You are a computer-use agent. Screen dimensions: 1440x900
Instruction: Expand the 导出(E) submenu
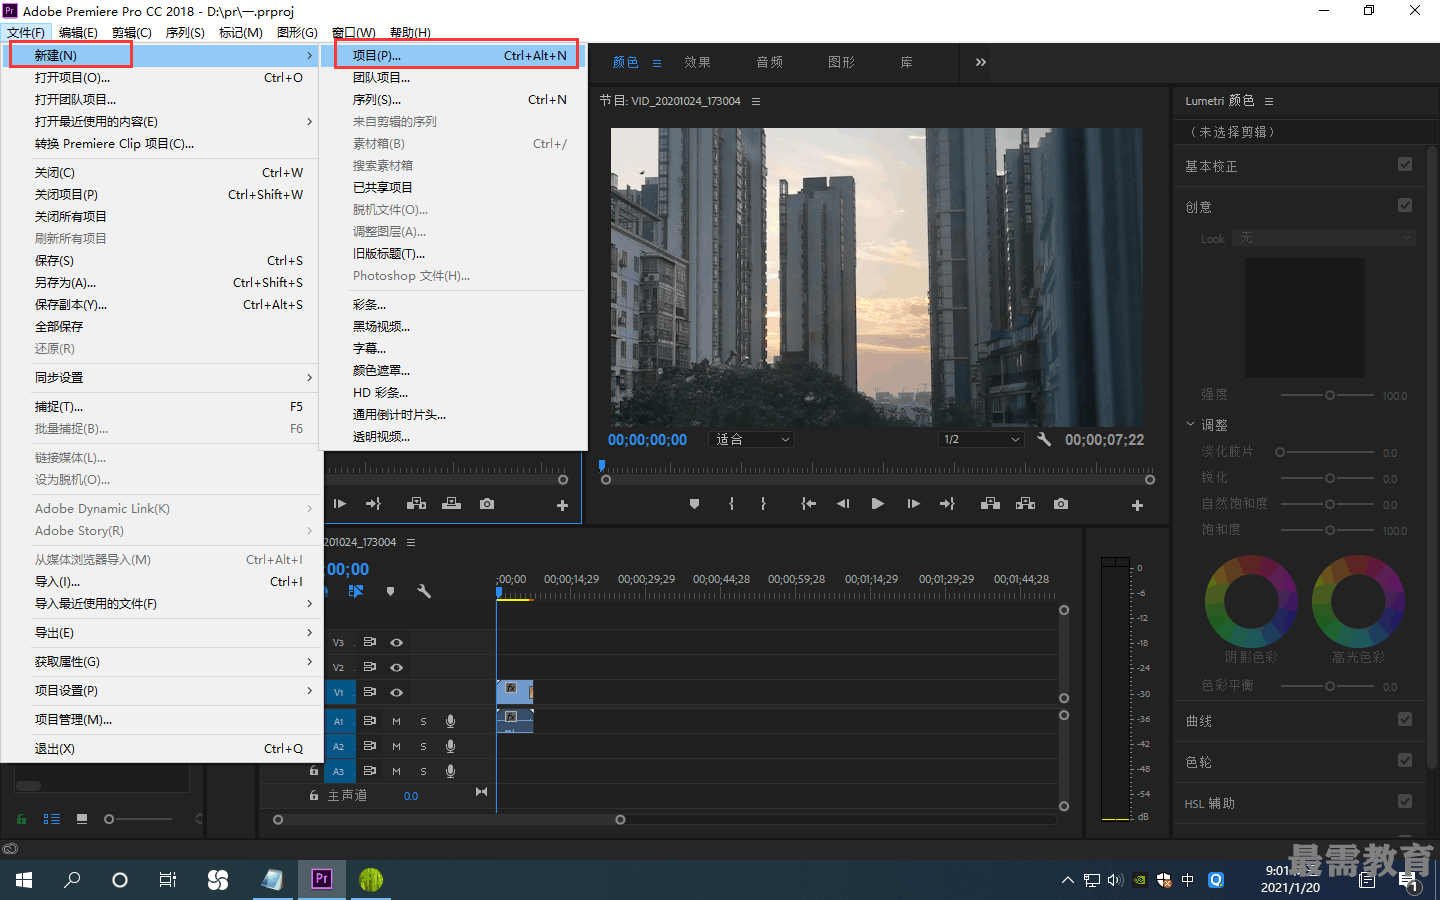click(162, 633)
